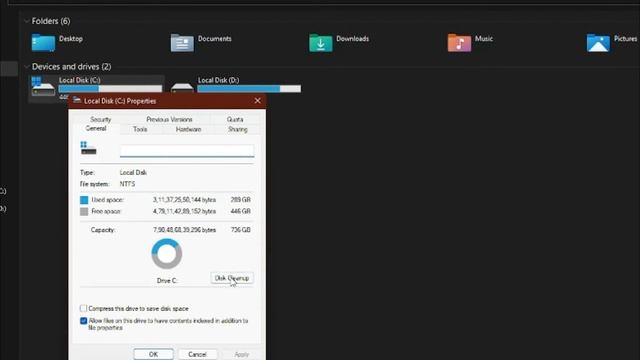Click the 736 GB capacity value
This screenshot has width=640, height=360.
pyautogui.click(x=240, y=230)
